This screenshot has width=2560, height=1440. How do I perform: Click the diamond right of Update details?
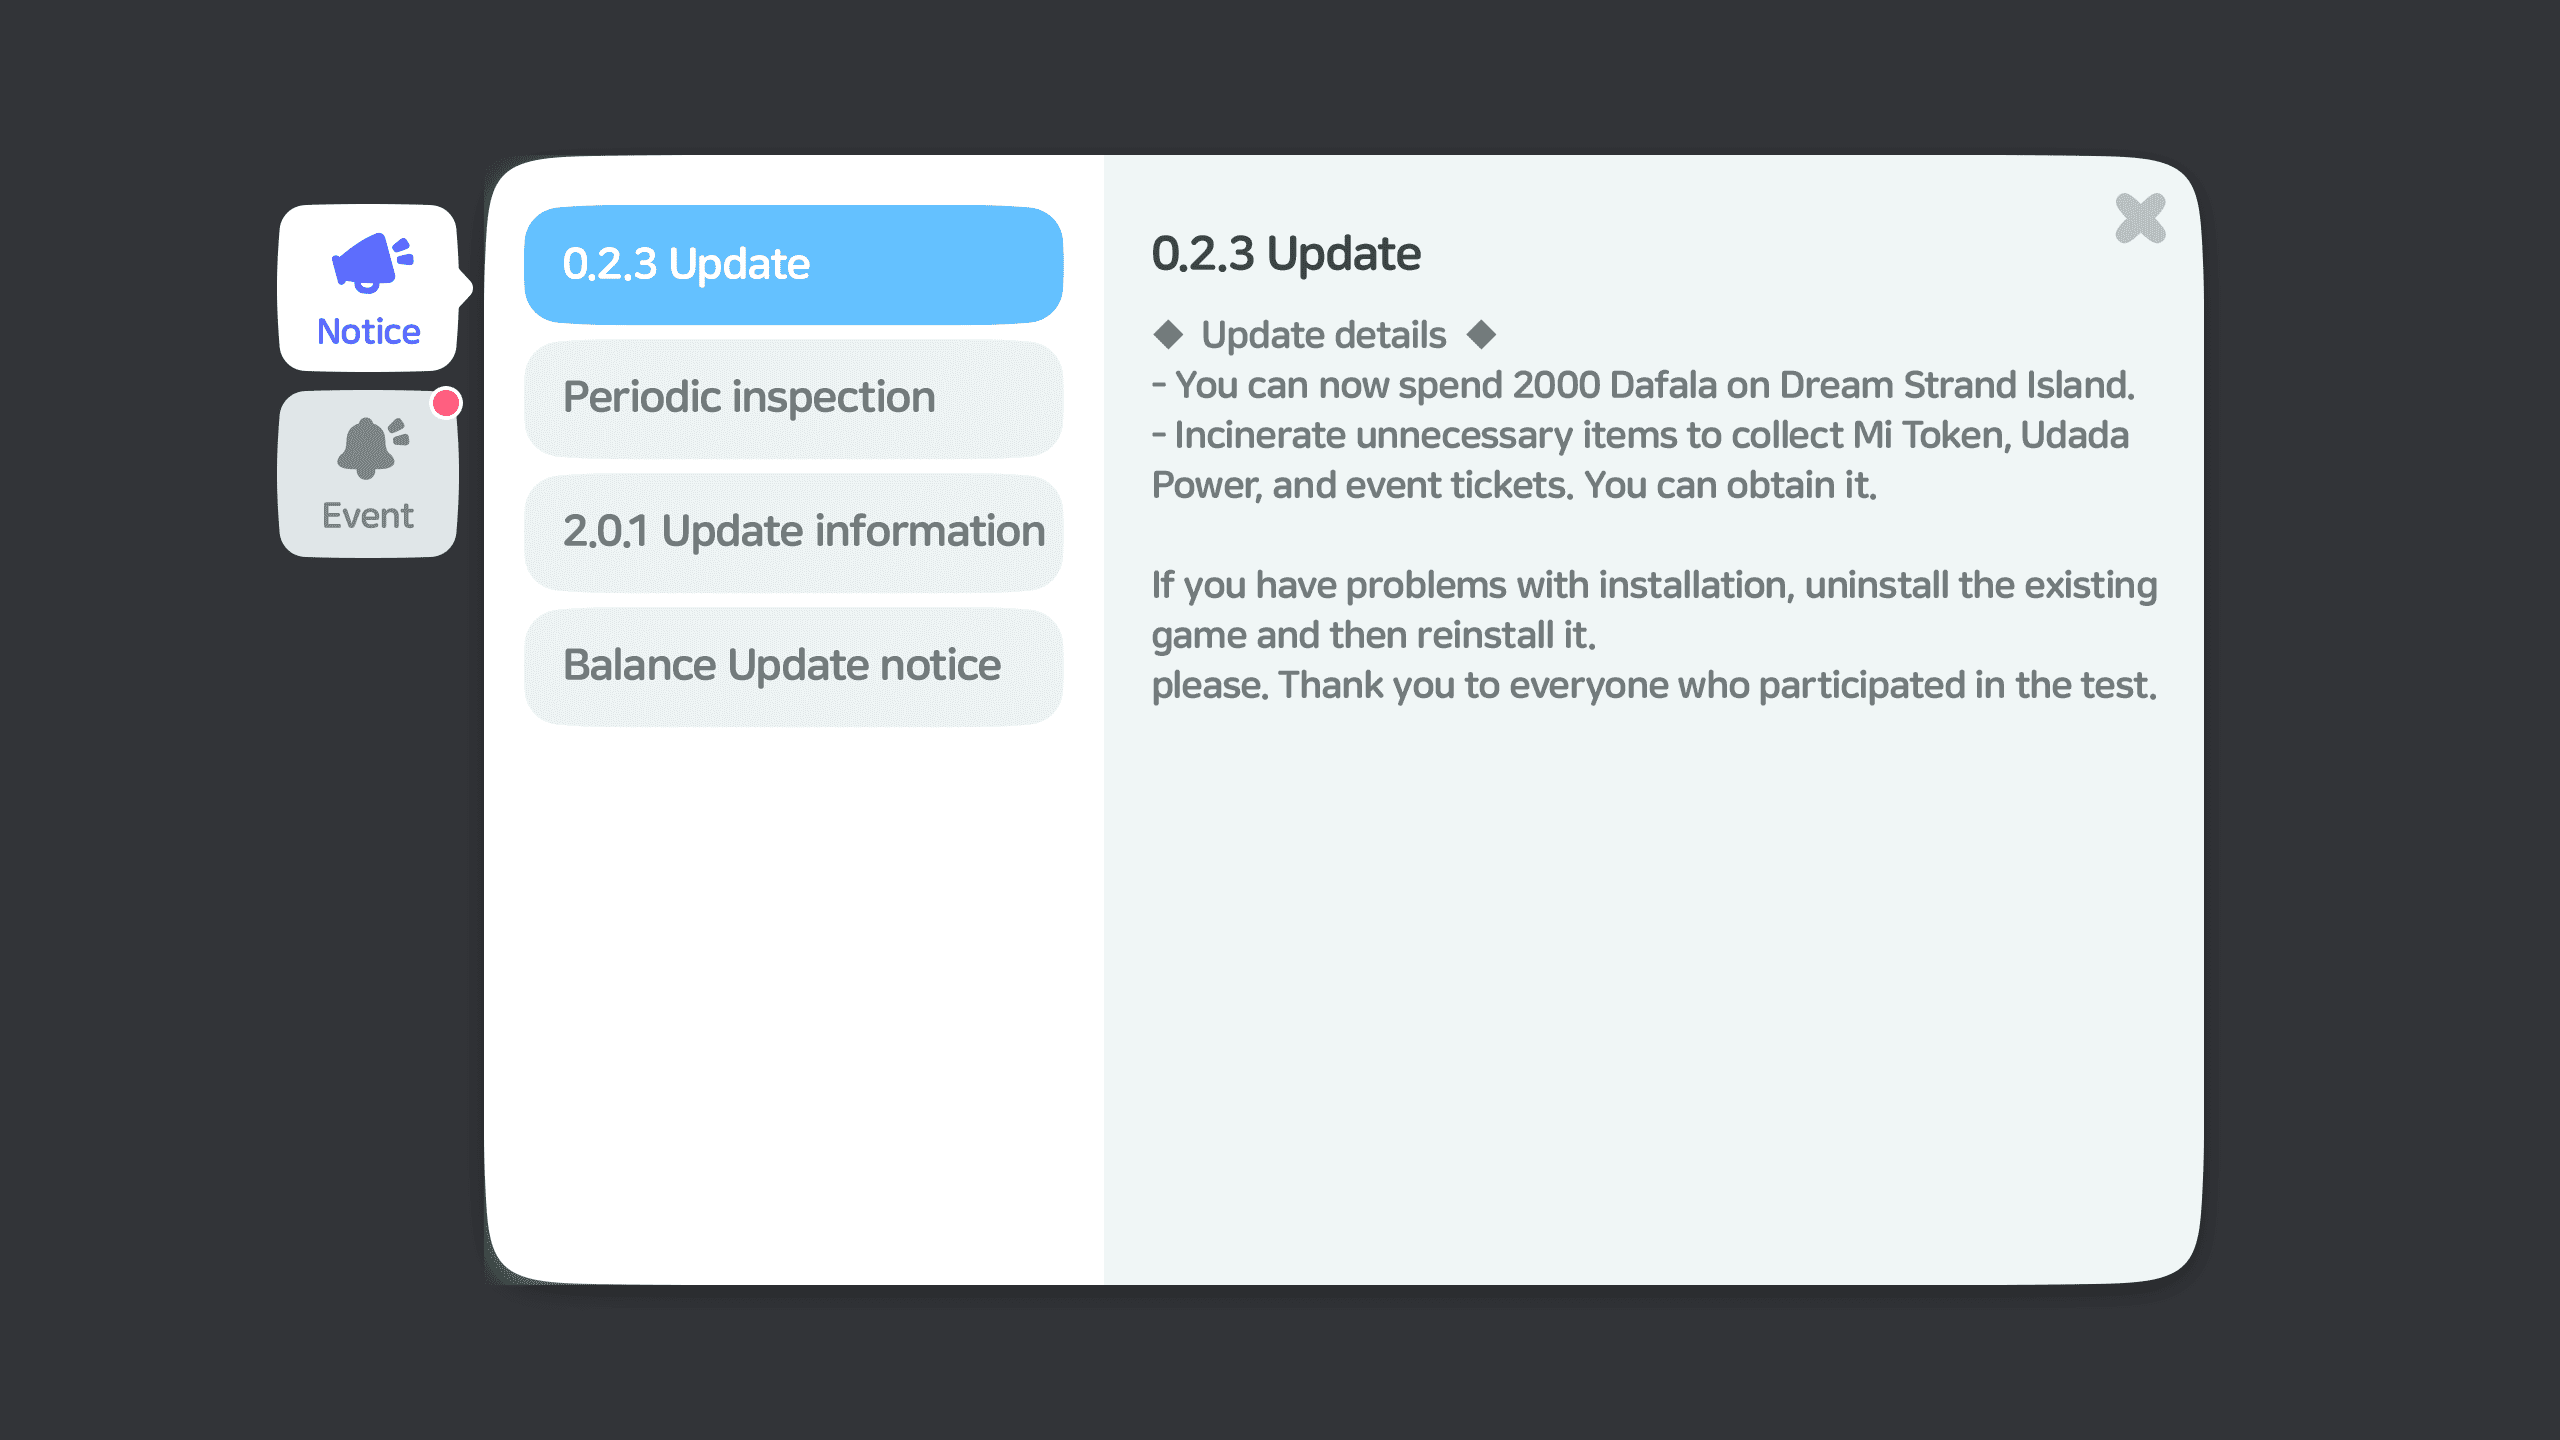coord(1481,334)
